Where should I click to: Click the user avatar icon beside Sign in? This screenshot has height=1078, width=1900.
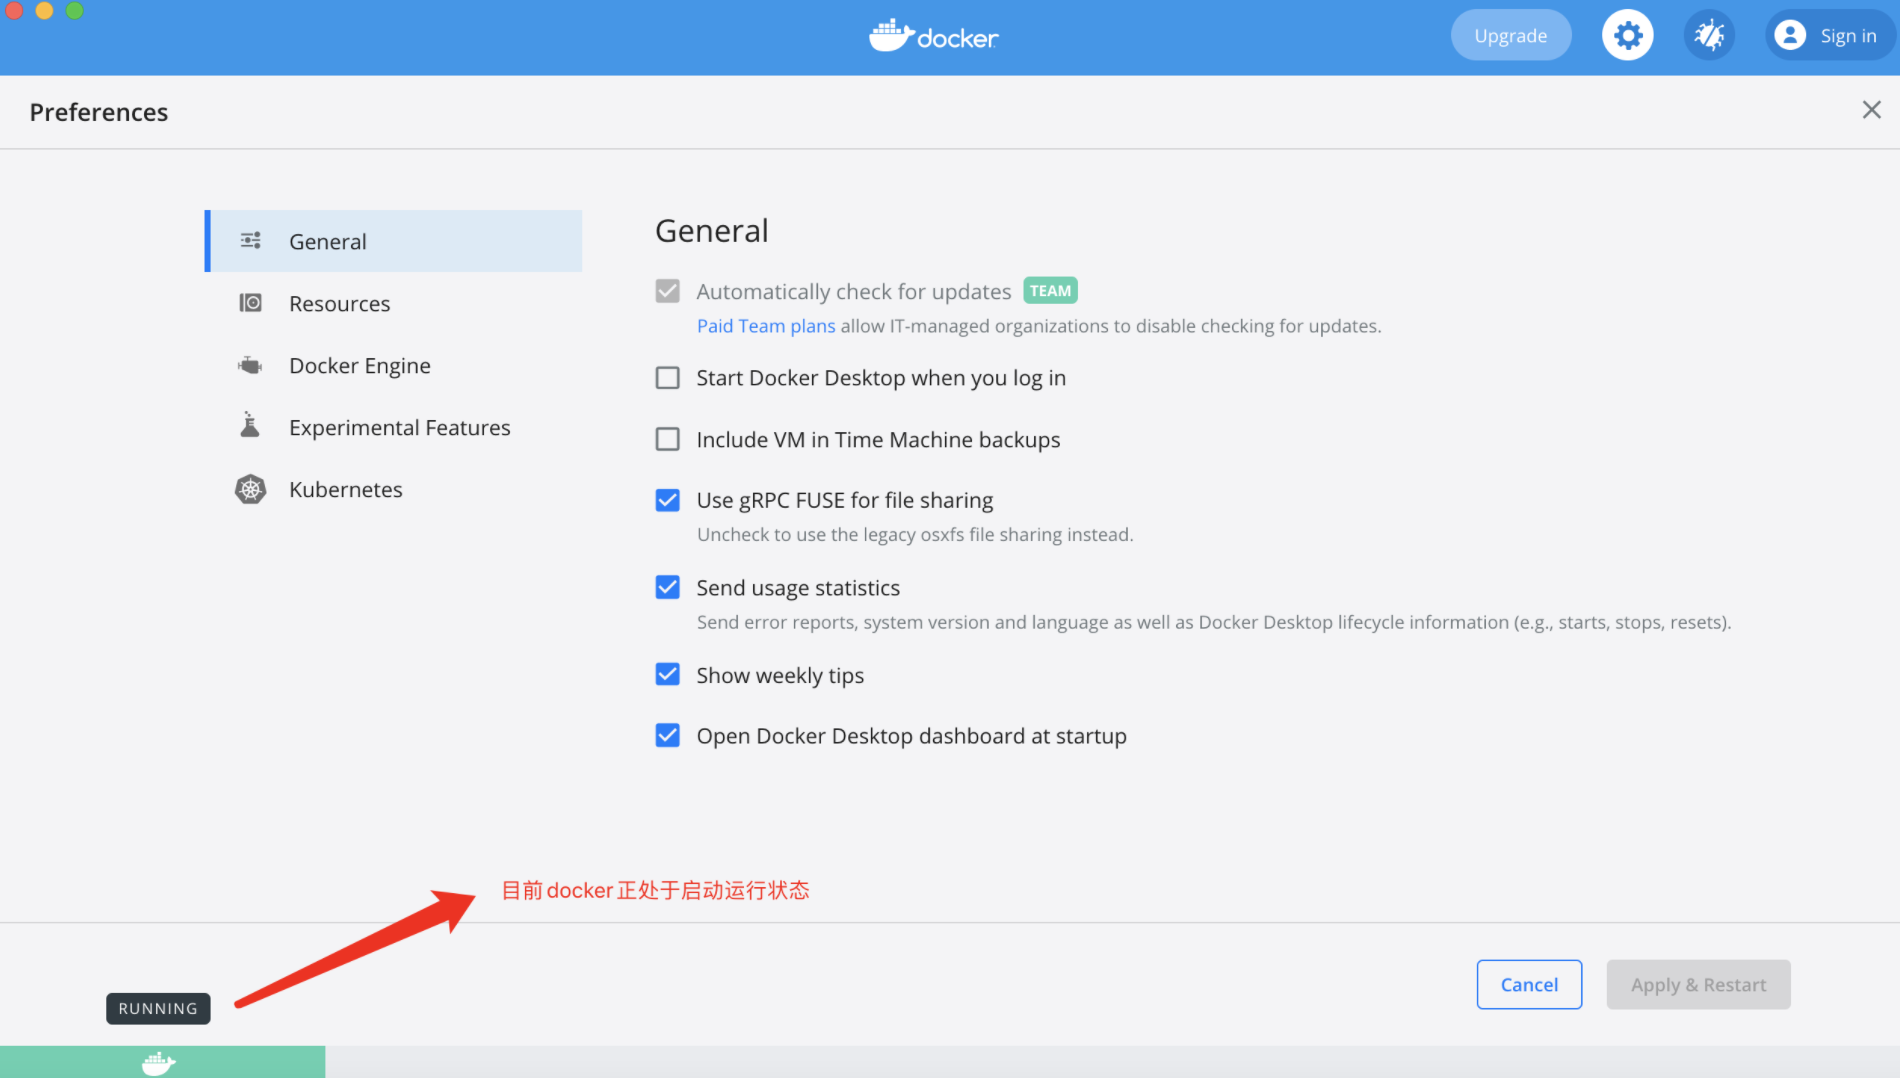point(1790,36)
